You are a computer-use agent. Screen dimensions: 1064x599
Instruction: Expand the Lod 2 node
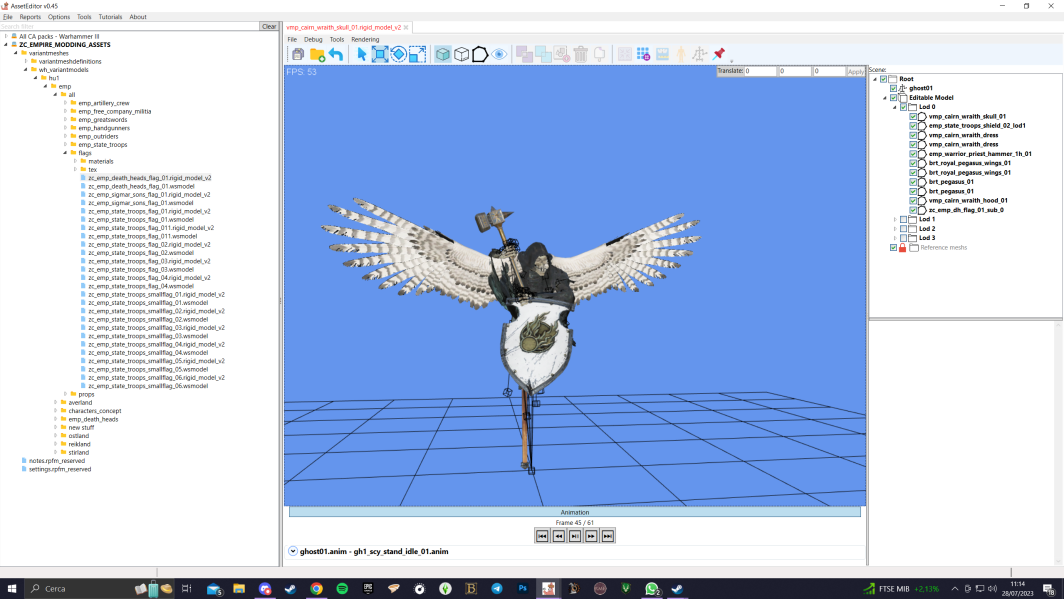tap(895, 229)
